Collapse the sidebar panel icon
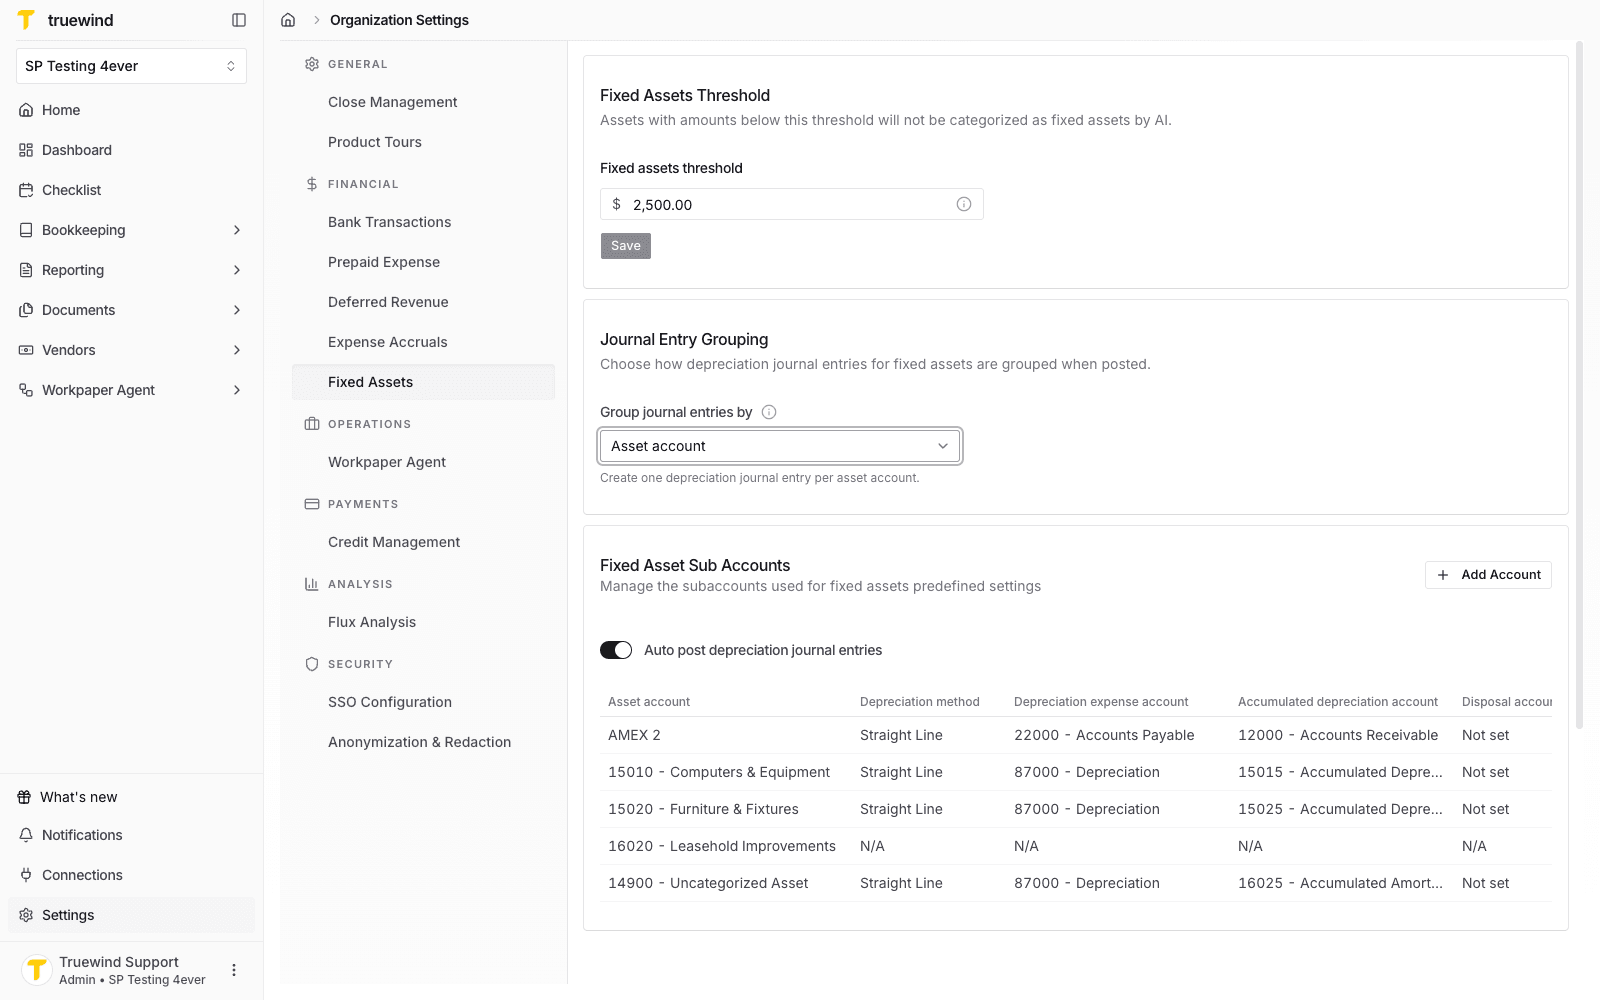1600x1000 pixels. coord(239,20)
